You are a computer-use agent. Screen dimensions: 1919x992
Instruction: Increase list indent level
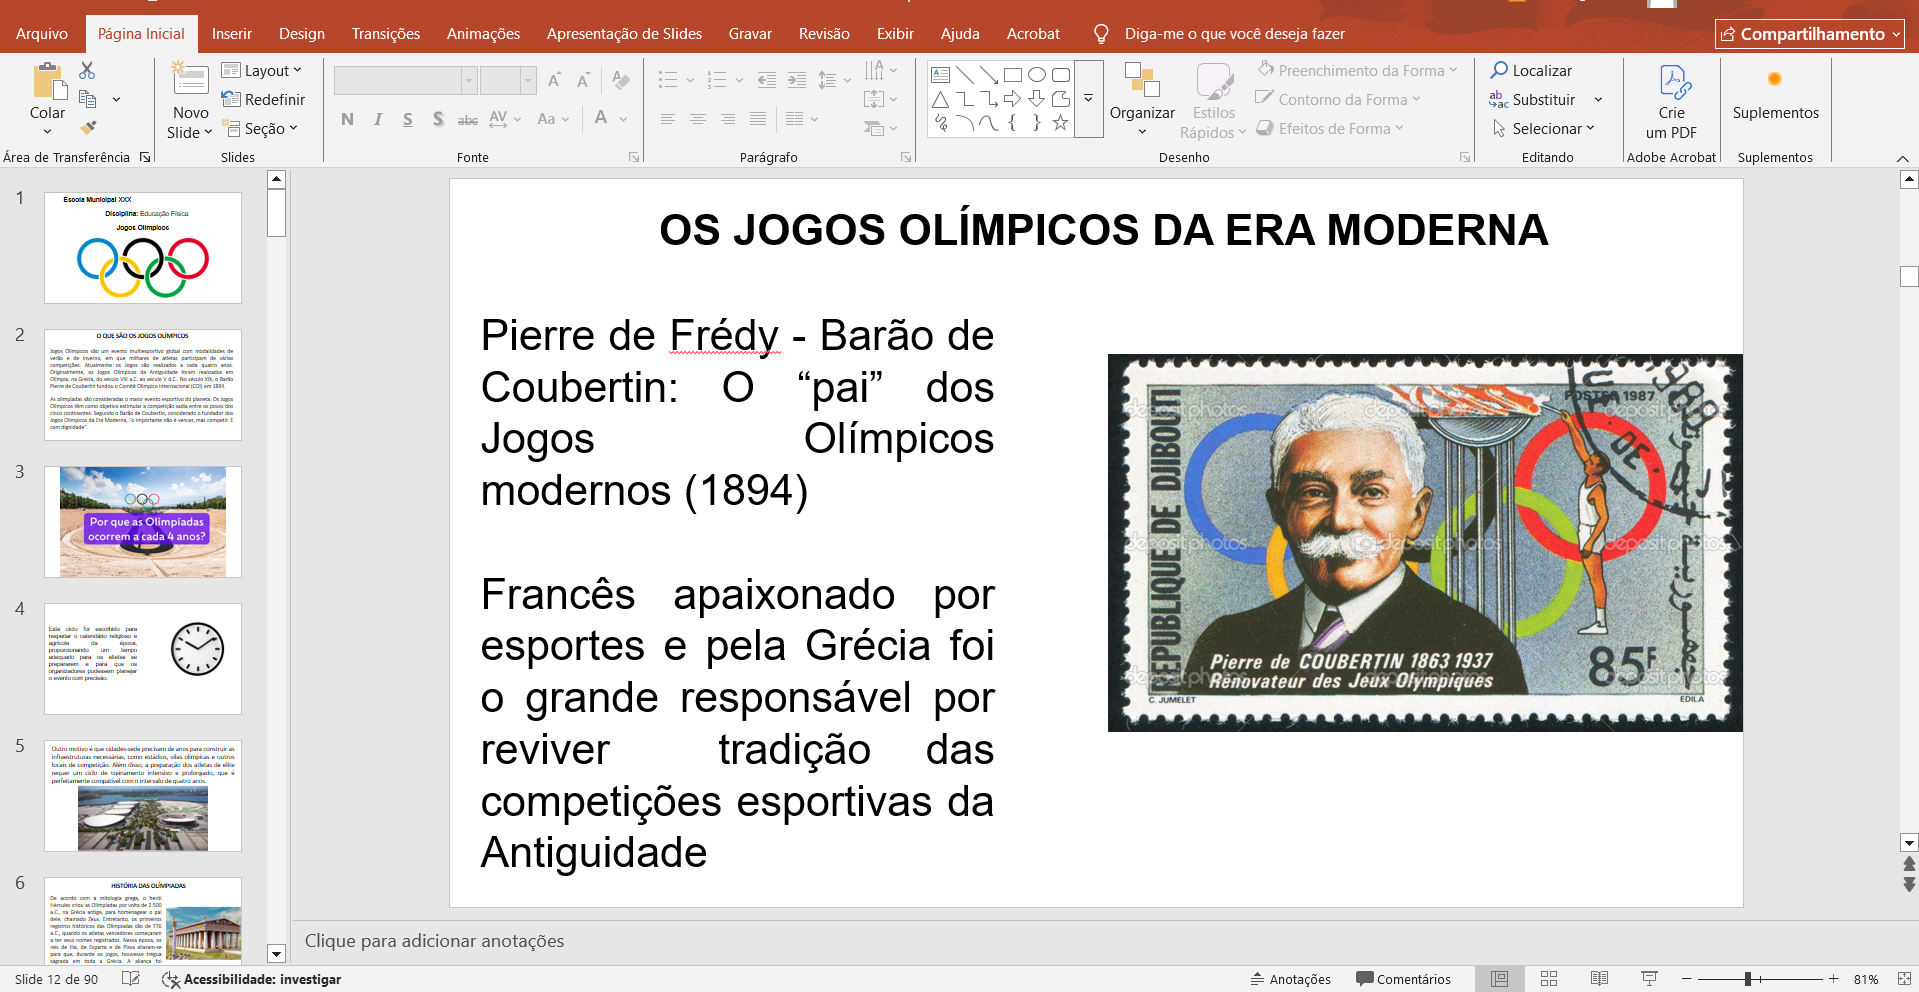pyautogui.click(x=797, y=80)
